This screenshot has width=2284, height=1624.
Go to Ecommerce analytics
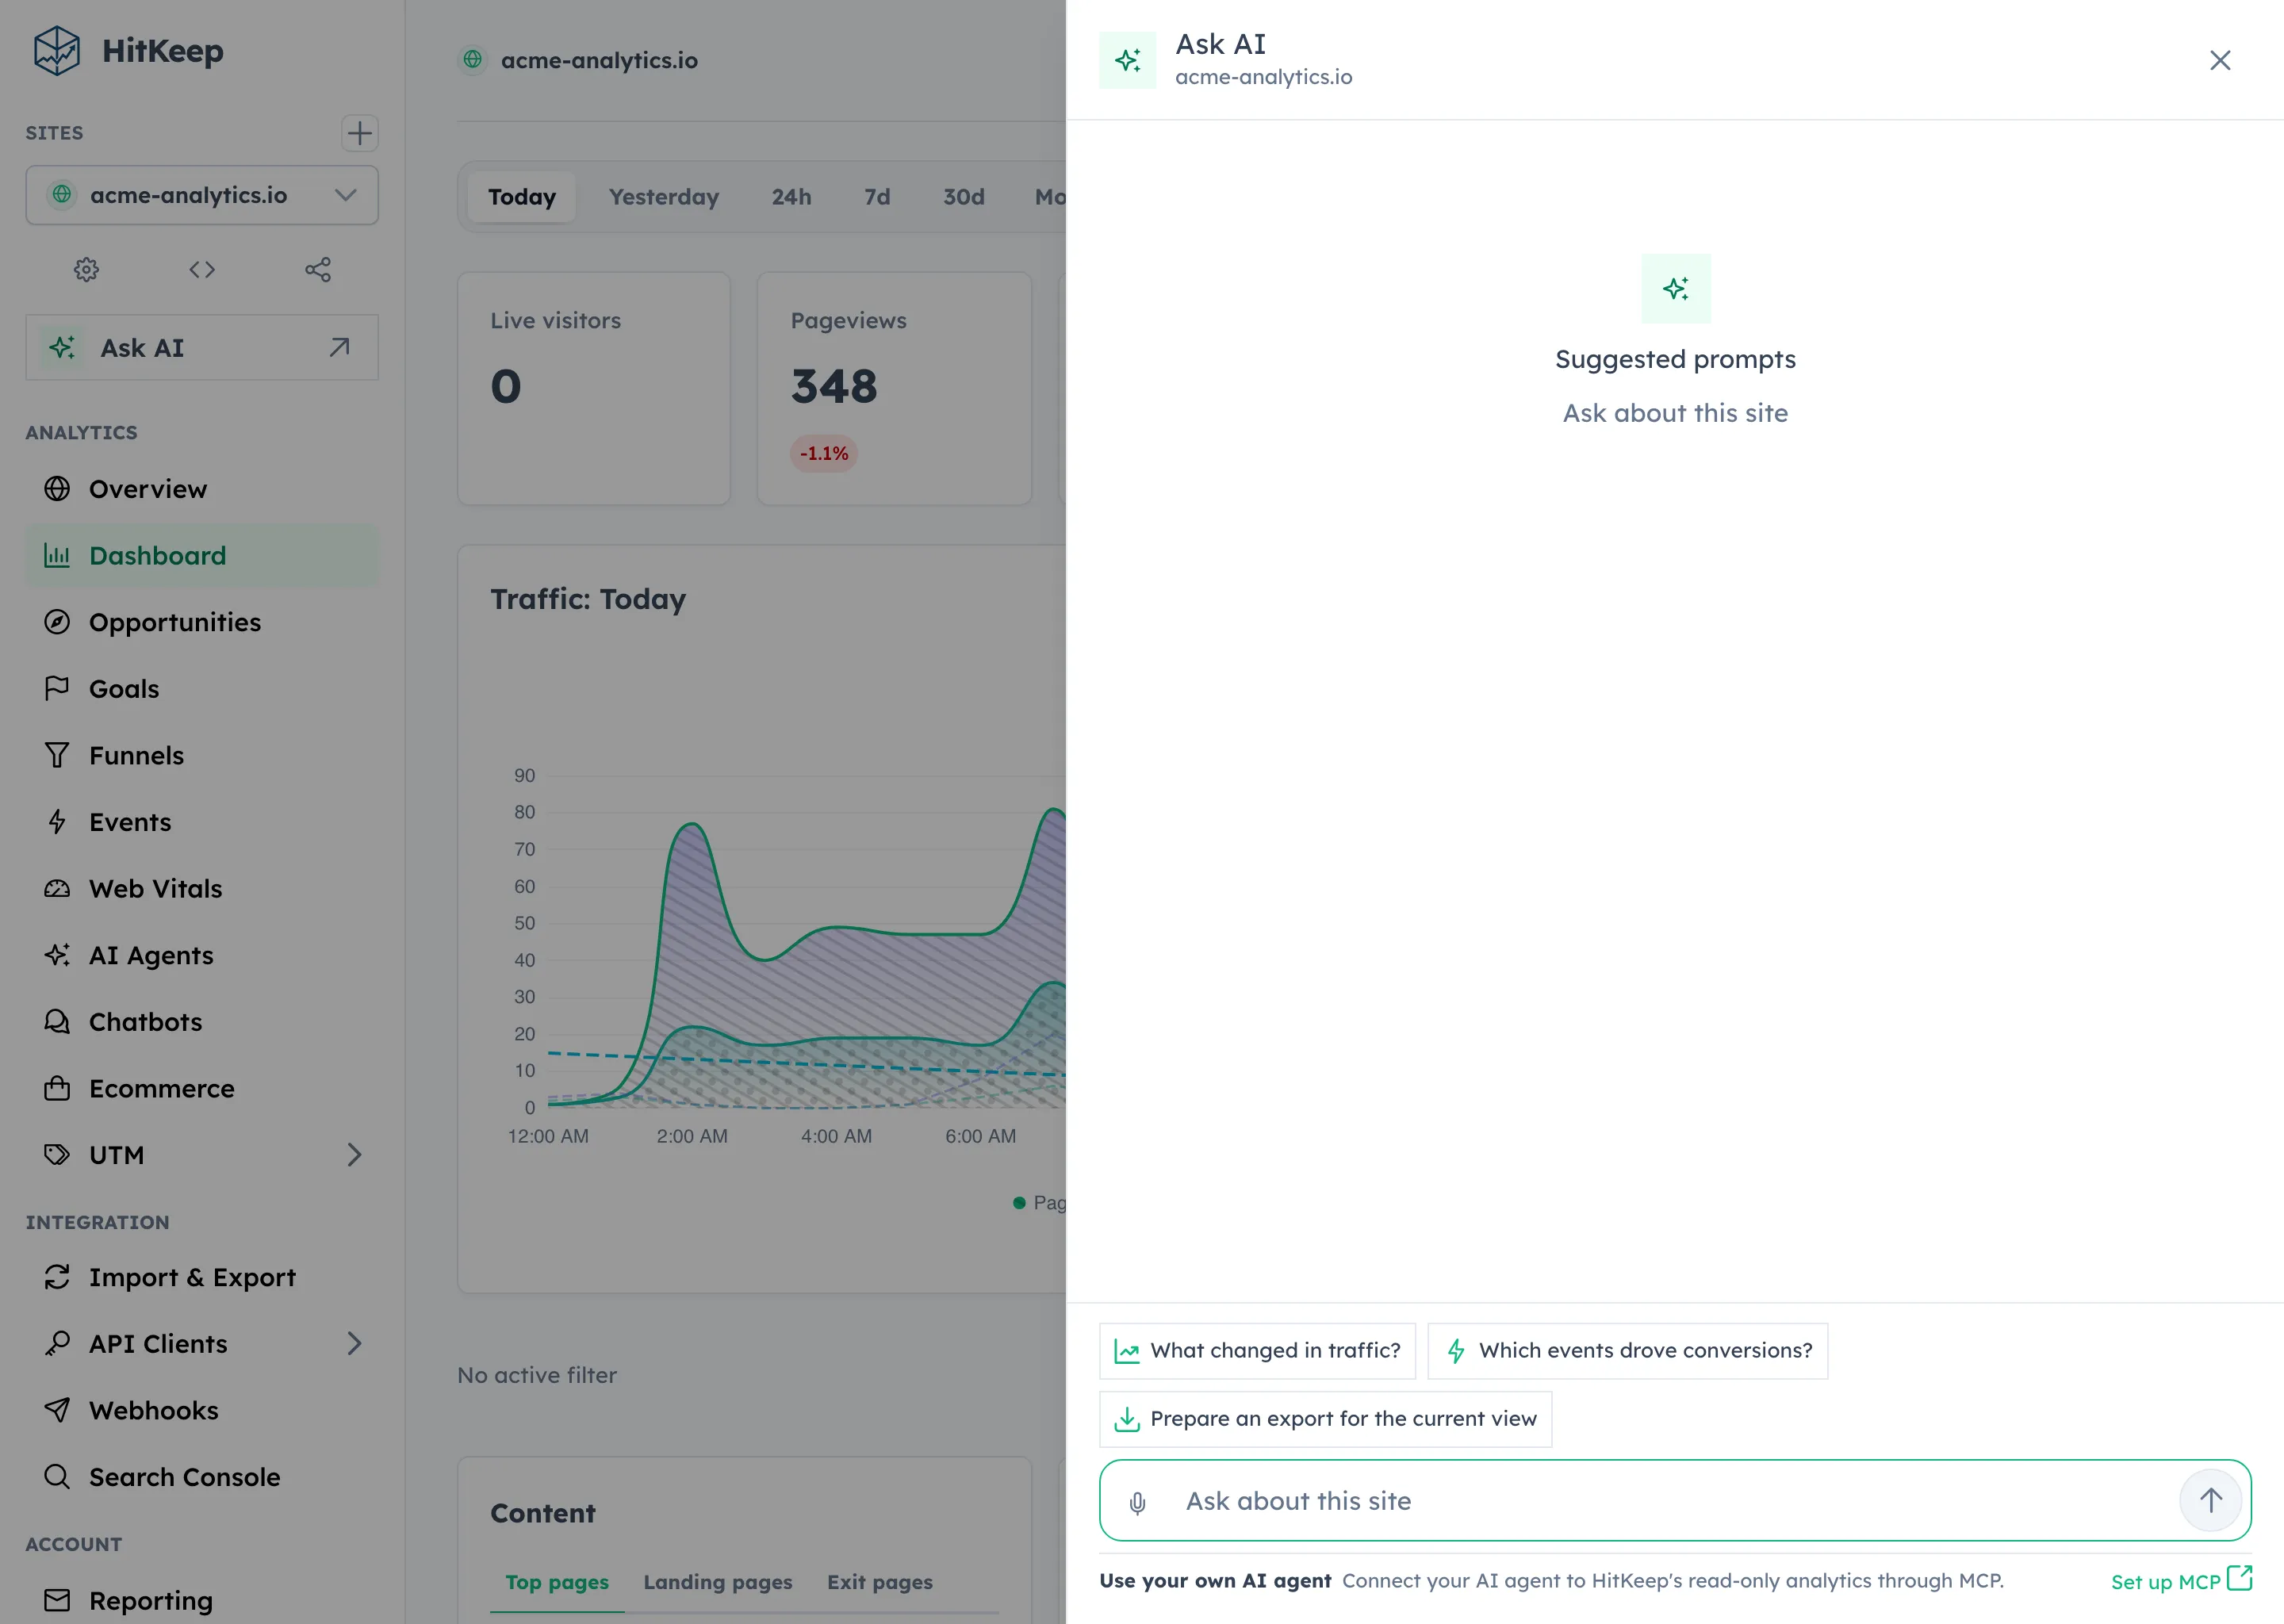(x=202, y=1088)
